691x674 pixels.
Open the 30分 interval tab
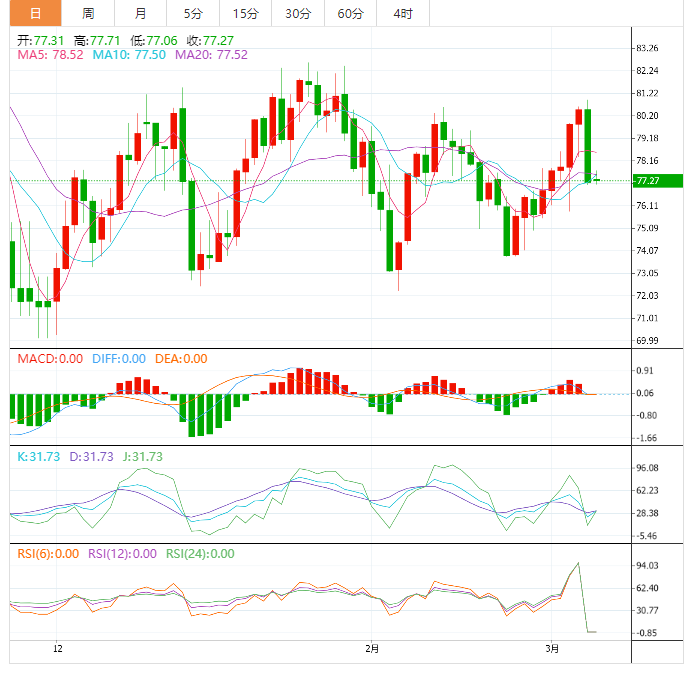pos(298,13)
